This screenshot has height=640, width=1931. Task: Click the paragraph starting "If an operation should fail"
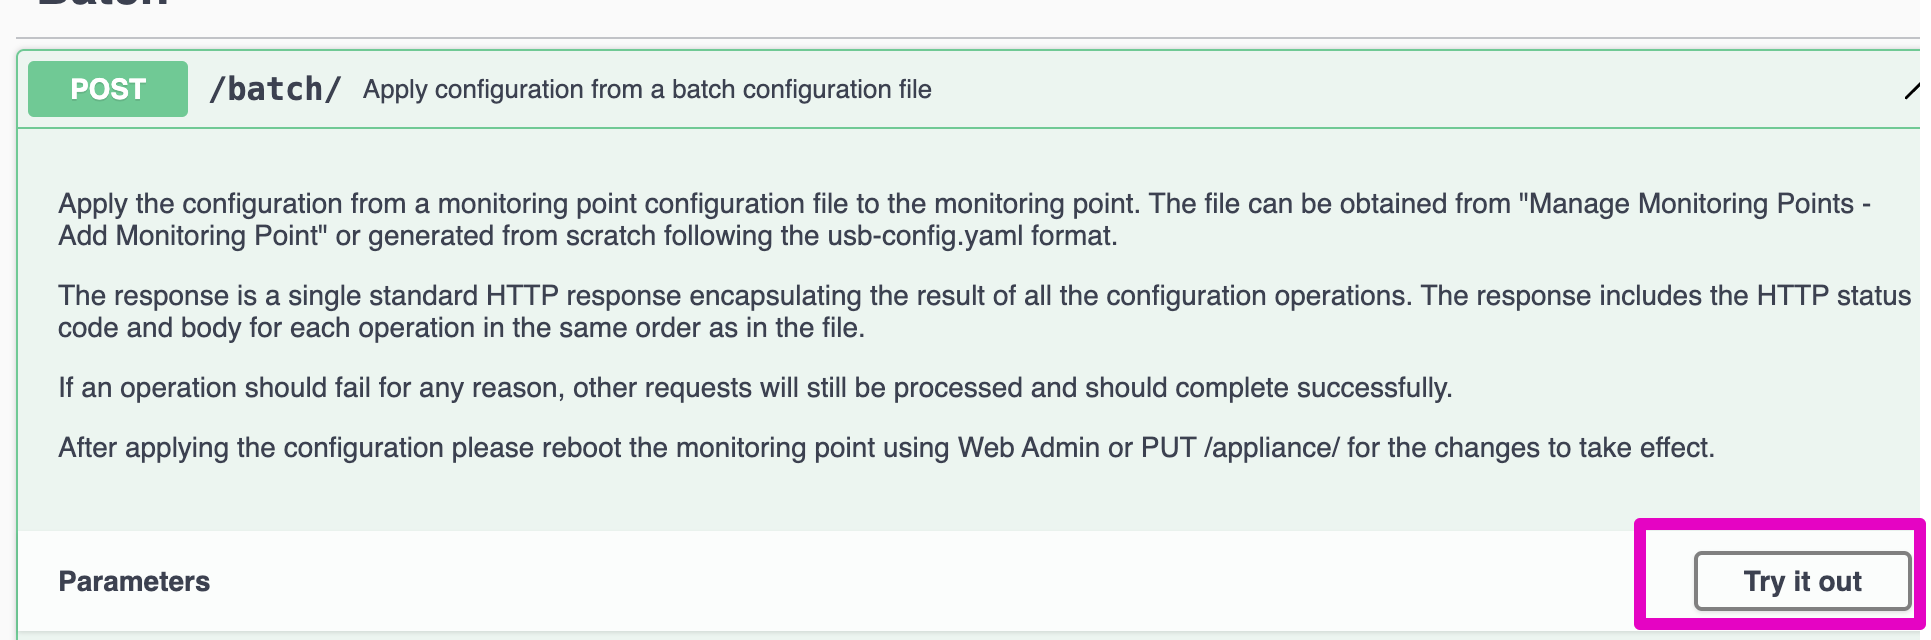click(754, 388)
